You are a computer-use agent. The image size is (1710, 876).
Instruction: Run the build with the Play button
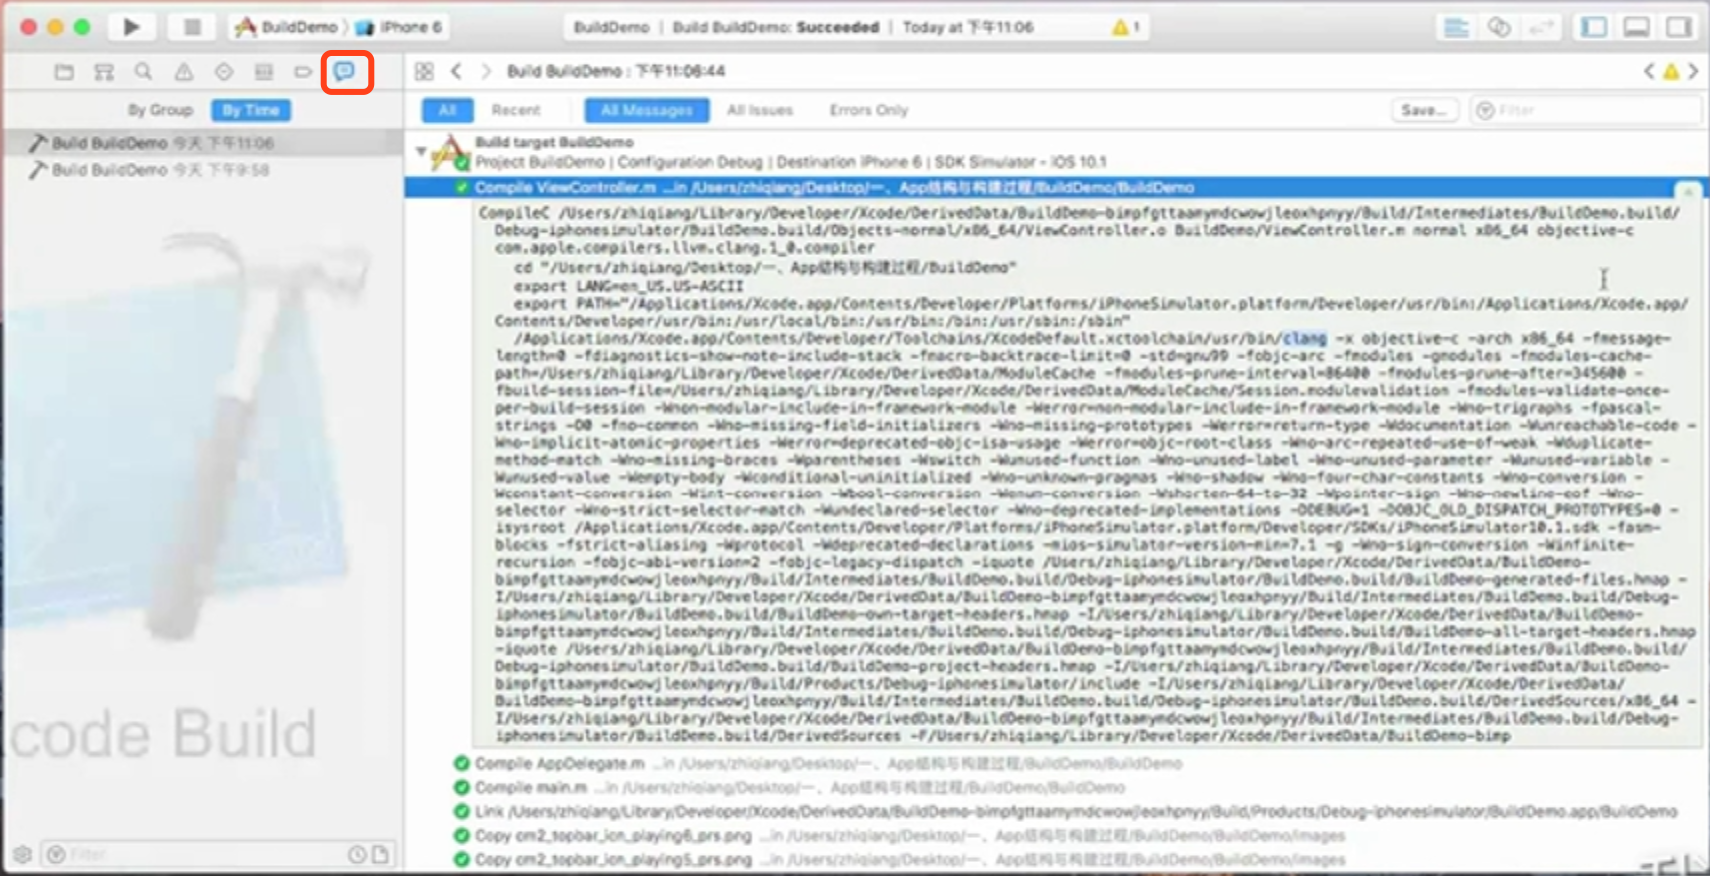(131, 27)
